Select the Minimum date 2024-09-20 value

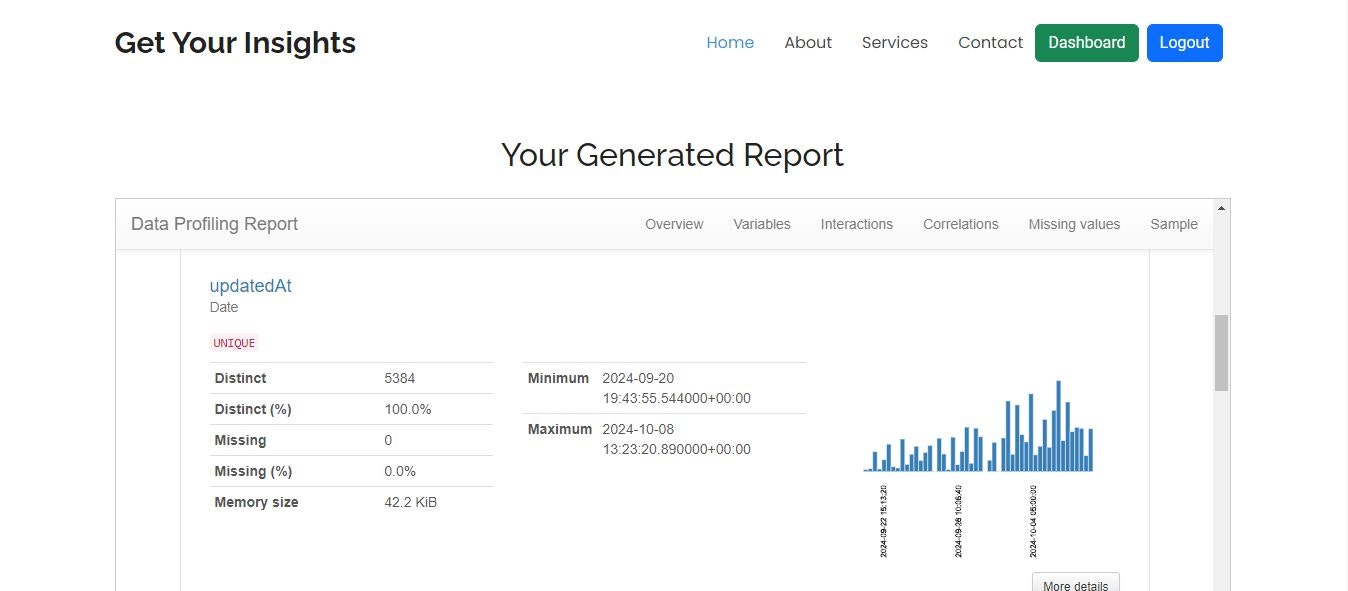676,388
